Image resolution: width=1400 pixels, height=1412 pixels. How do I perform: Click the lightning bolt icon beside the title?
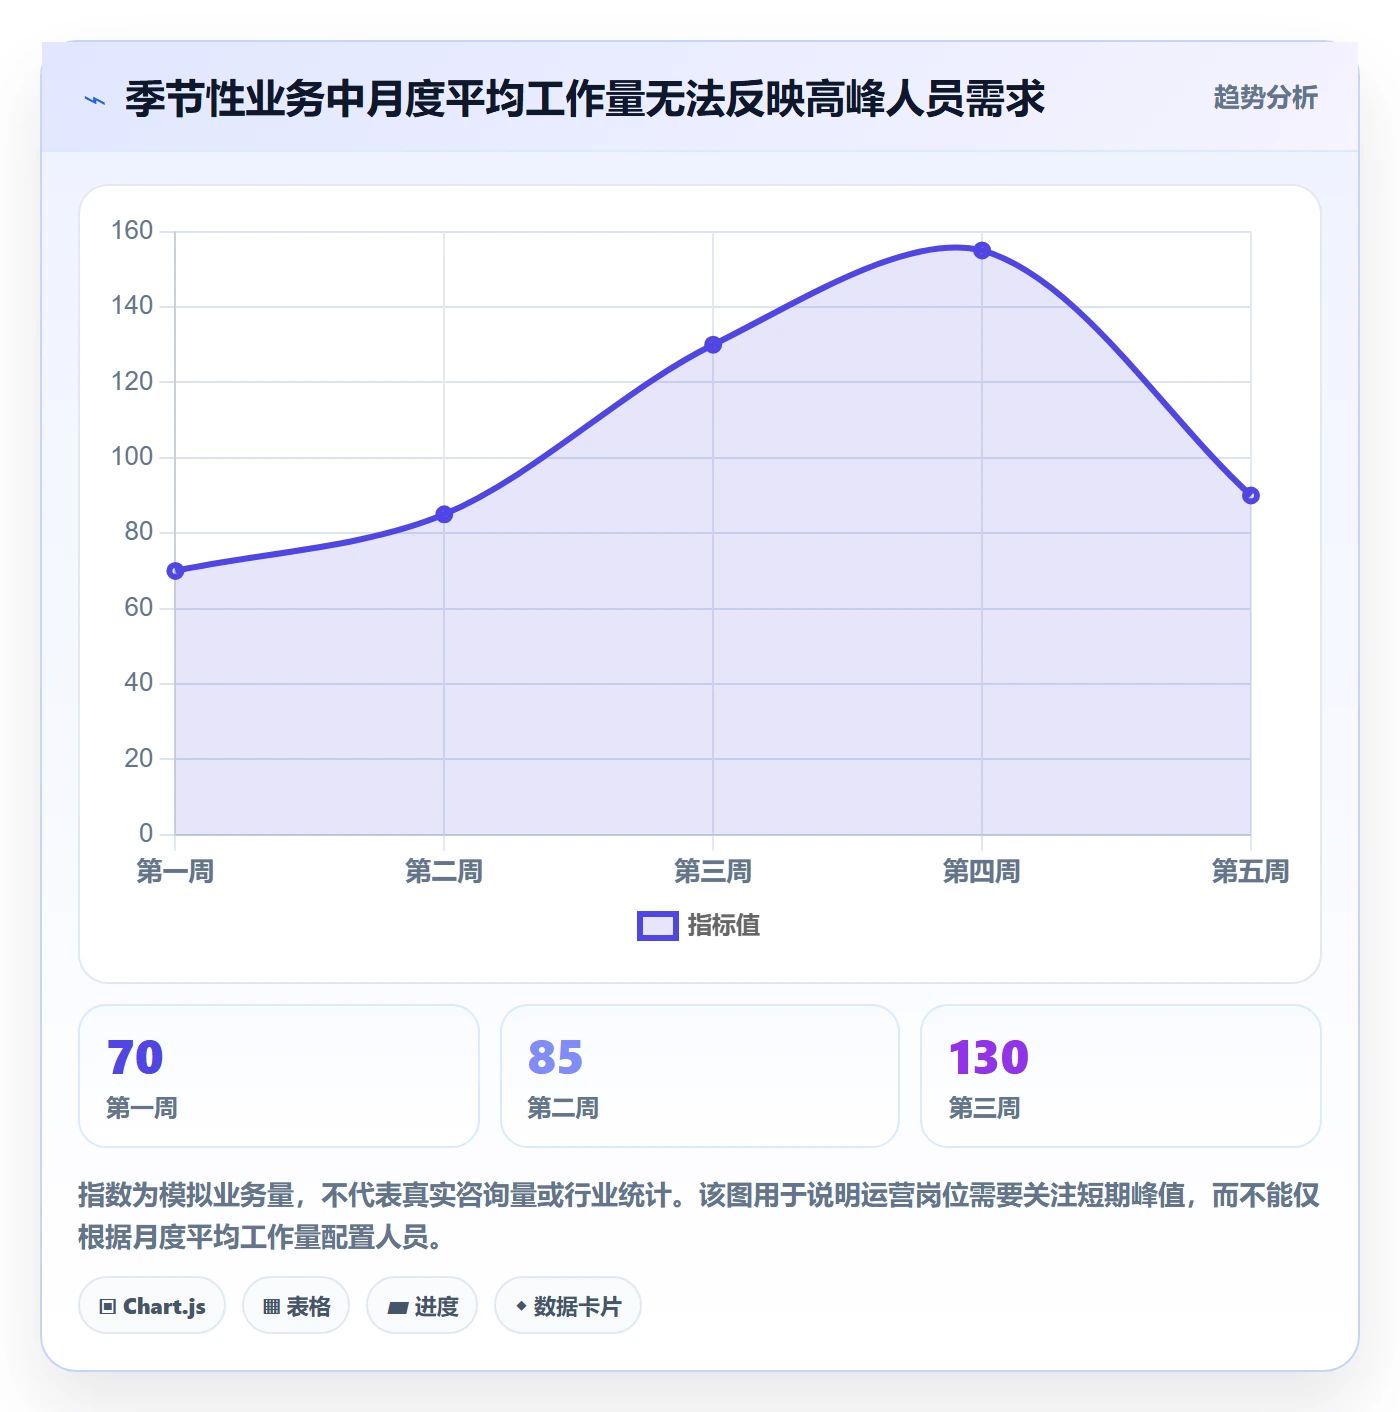point(96,100)
